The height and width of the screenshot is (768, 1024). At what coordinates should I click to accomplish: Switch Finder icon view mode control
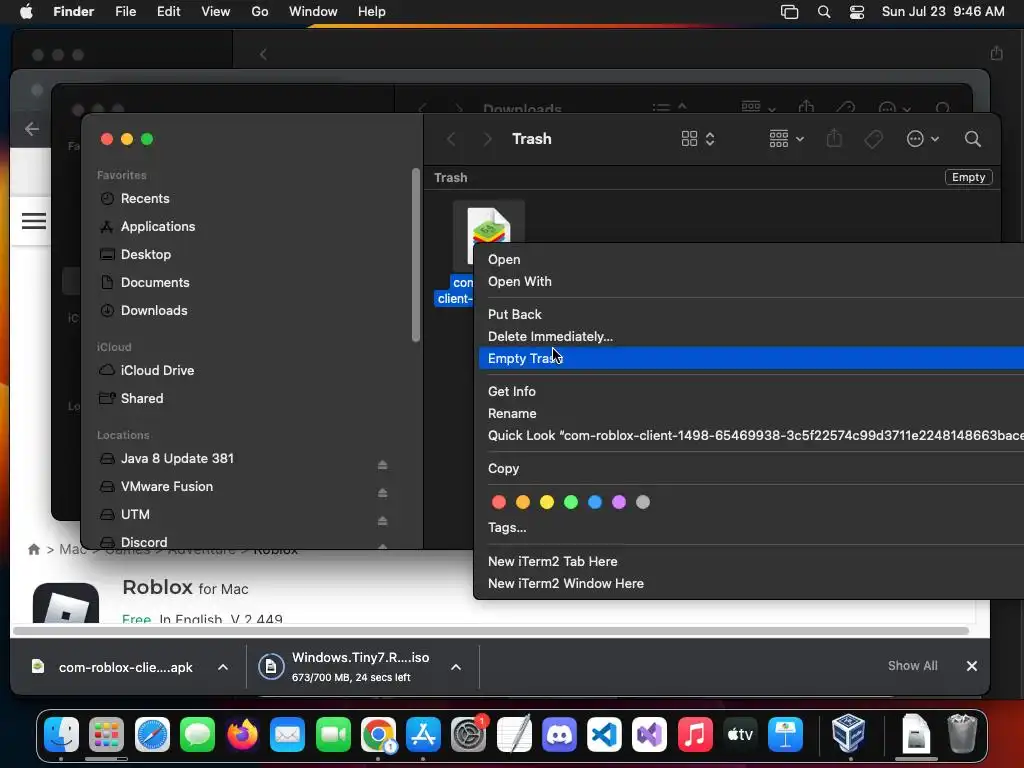point(698,139)
